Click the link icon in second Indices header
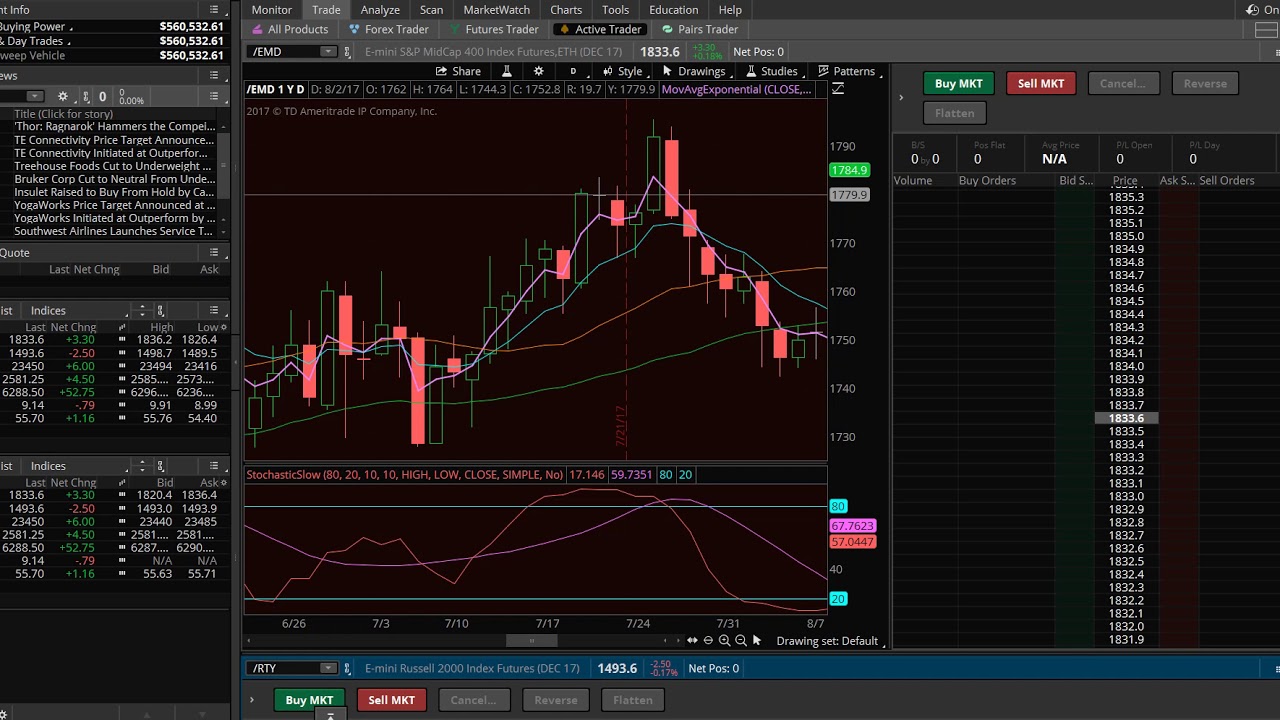1280x720 pixels. pos(160,466)
